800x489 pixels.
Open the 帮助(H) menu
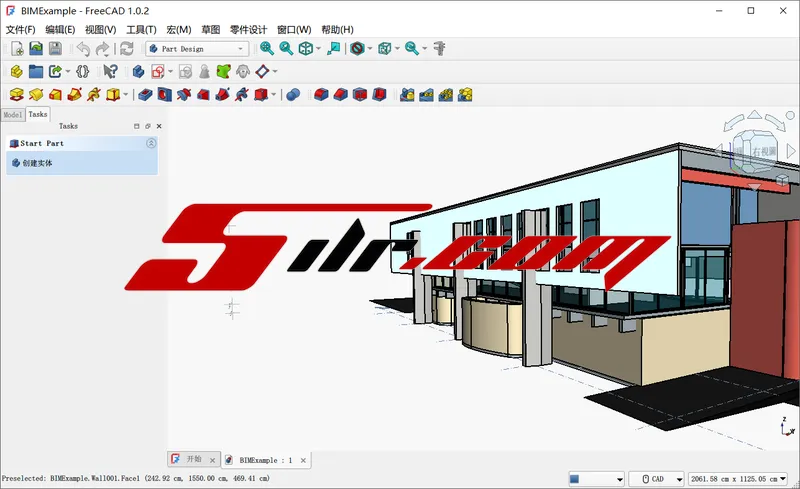(337, 30)
